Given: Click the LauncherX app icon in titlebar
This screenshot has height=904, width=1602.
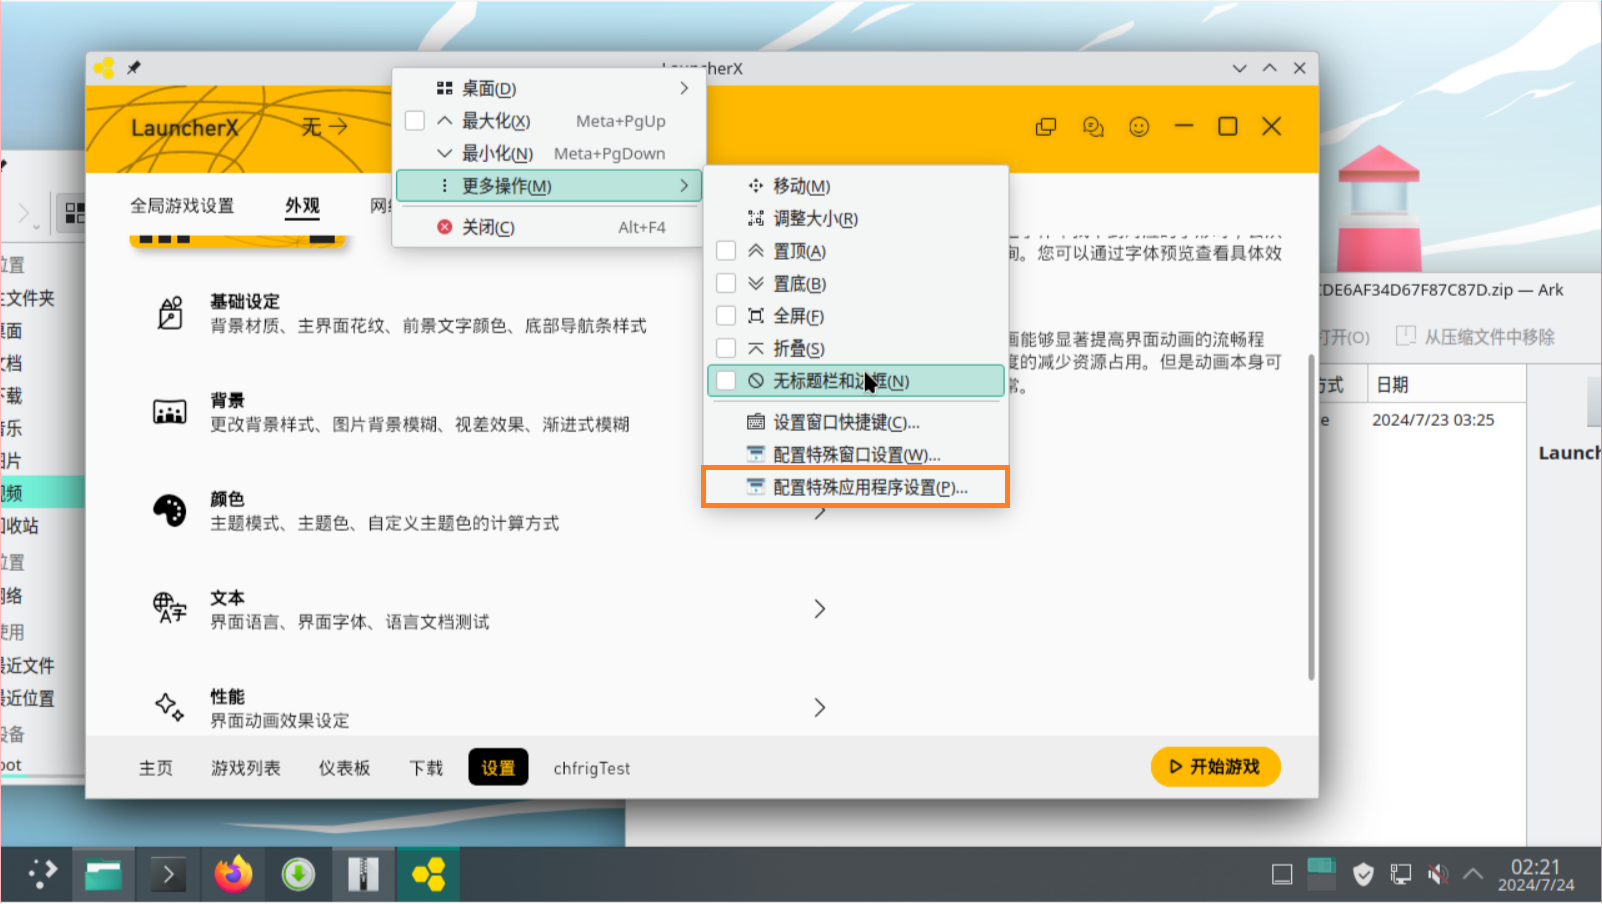Looking at the screenshot, I should click(x=103, y=68).
